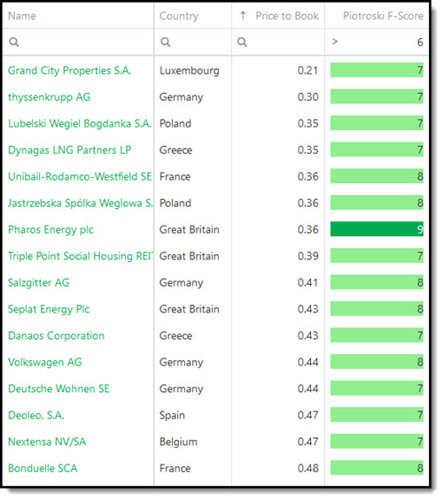Open thyssenkrupp AG link

(x=49, y=97)
